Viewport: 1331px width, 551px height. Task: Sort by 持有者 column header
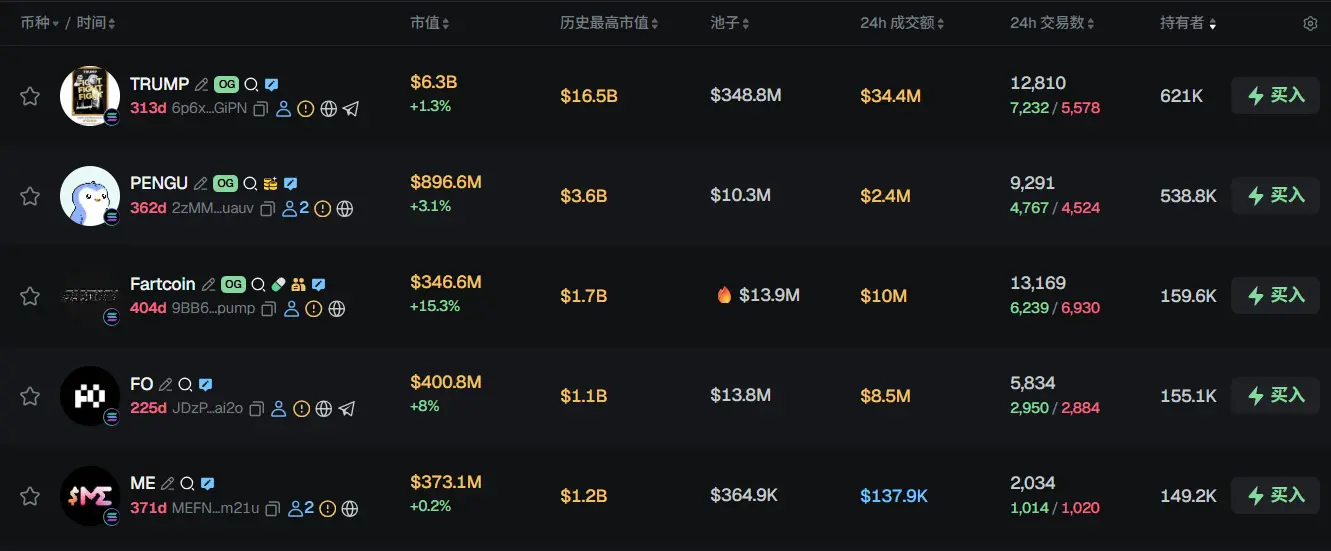1188,23
